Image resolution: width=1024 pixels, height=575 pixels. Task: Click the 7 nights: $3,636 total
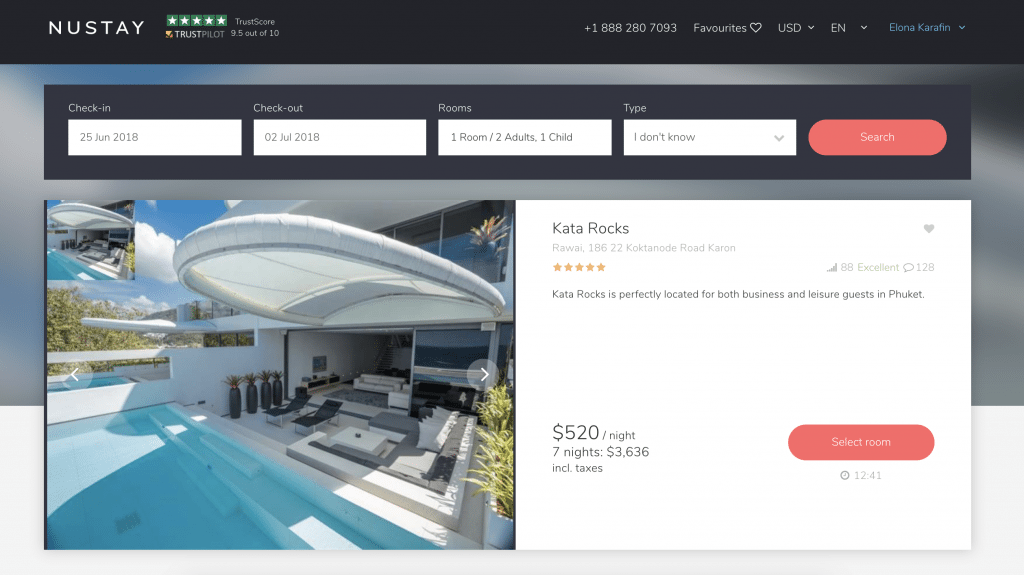pos(601,452)
